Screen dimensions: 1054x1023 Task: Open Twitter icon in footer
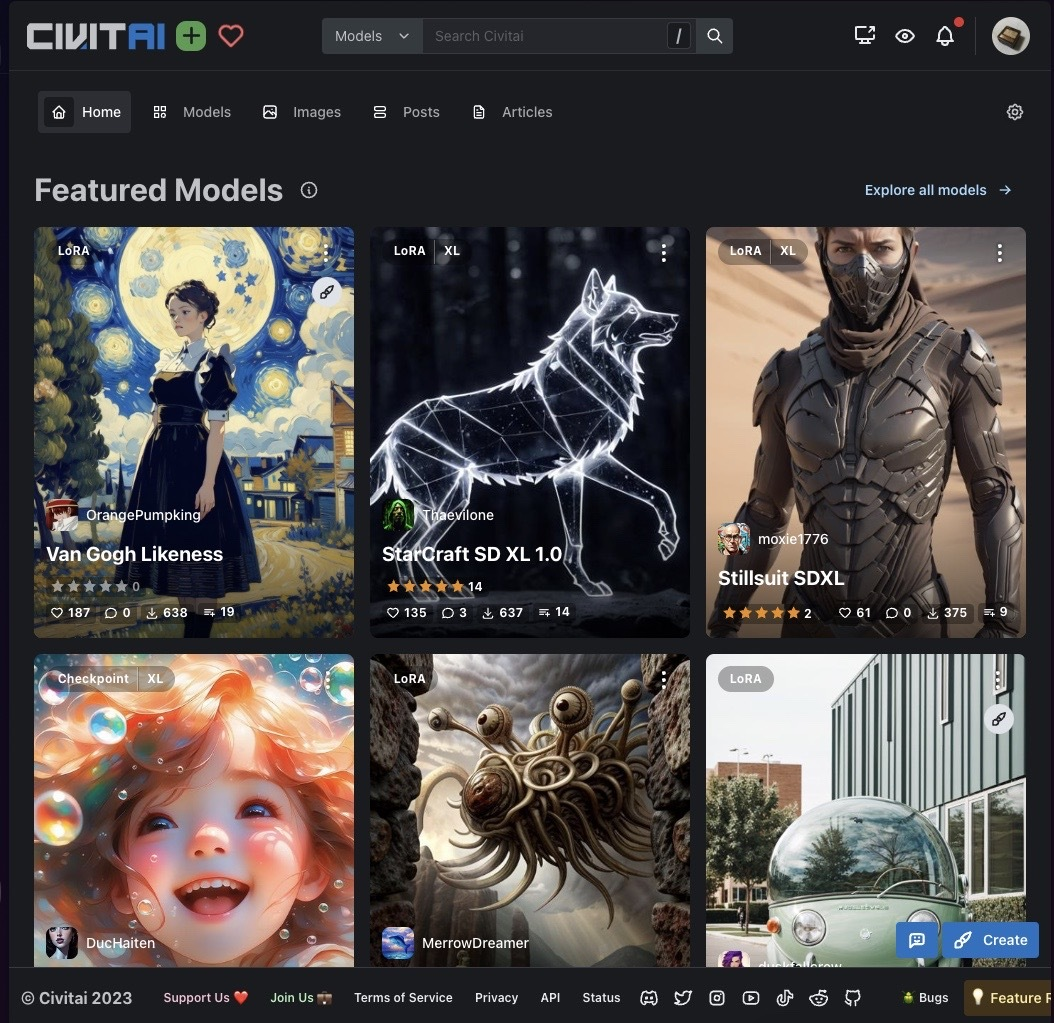(x=683, y=997)
